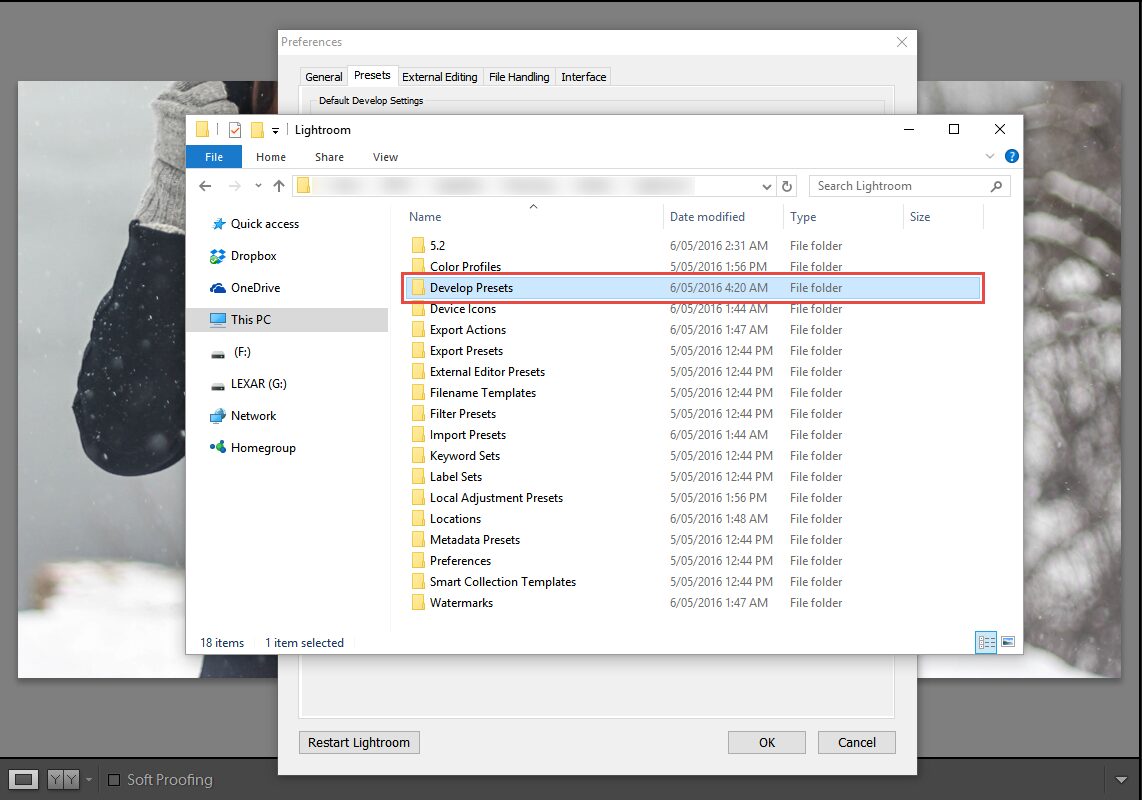Open the Share ribbon tab
Image resolution: width=1142 pixels, height=800 pixels.
point(329,157)
